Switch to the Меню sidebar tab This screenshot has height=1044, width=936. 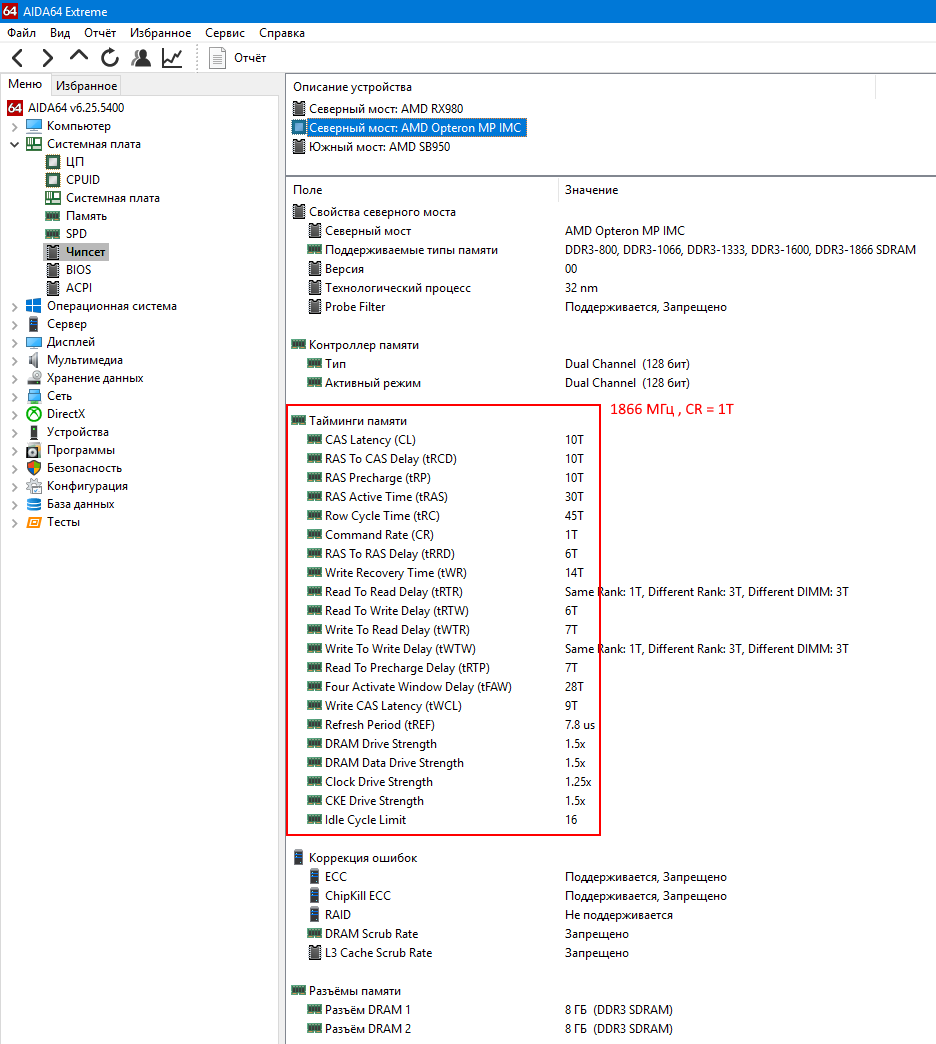coord(25,84)
